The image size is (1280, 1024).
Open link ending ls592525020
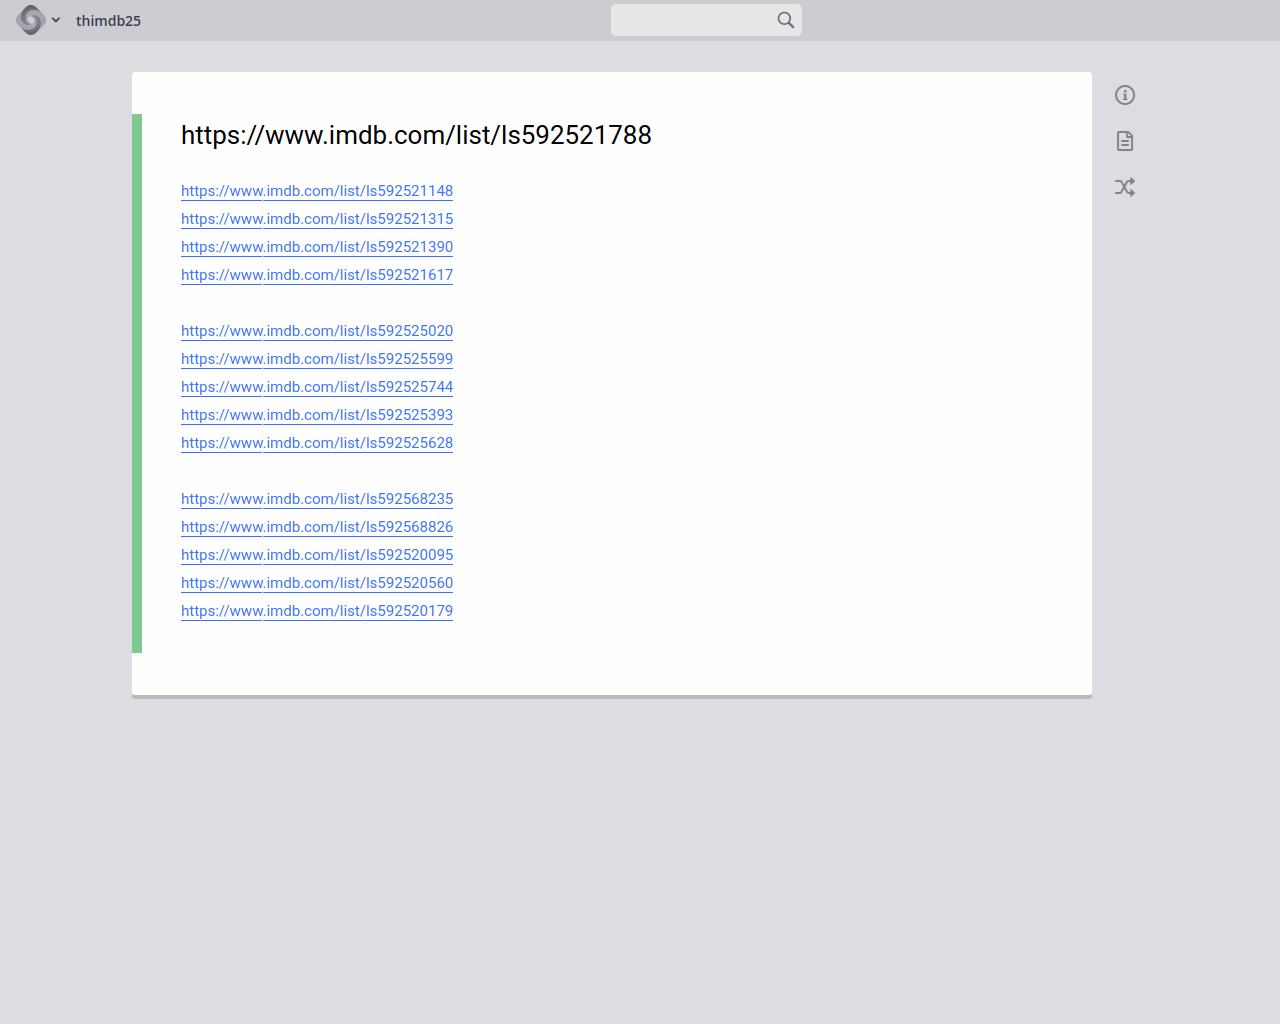tap(317, 331)
